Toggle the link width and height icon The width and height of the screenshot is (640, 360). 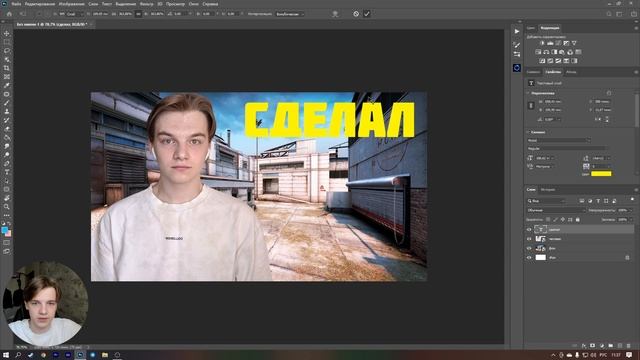(531, 106)
